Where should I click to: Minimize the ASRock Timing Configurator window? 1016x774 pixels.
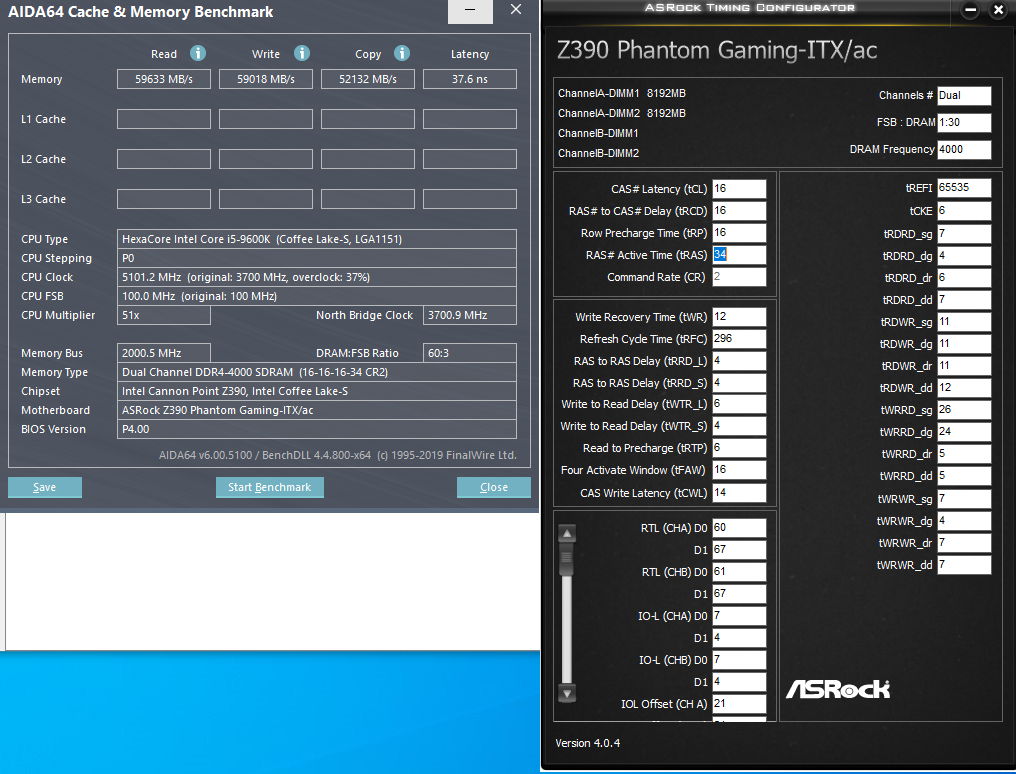(x=970, y=10)
